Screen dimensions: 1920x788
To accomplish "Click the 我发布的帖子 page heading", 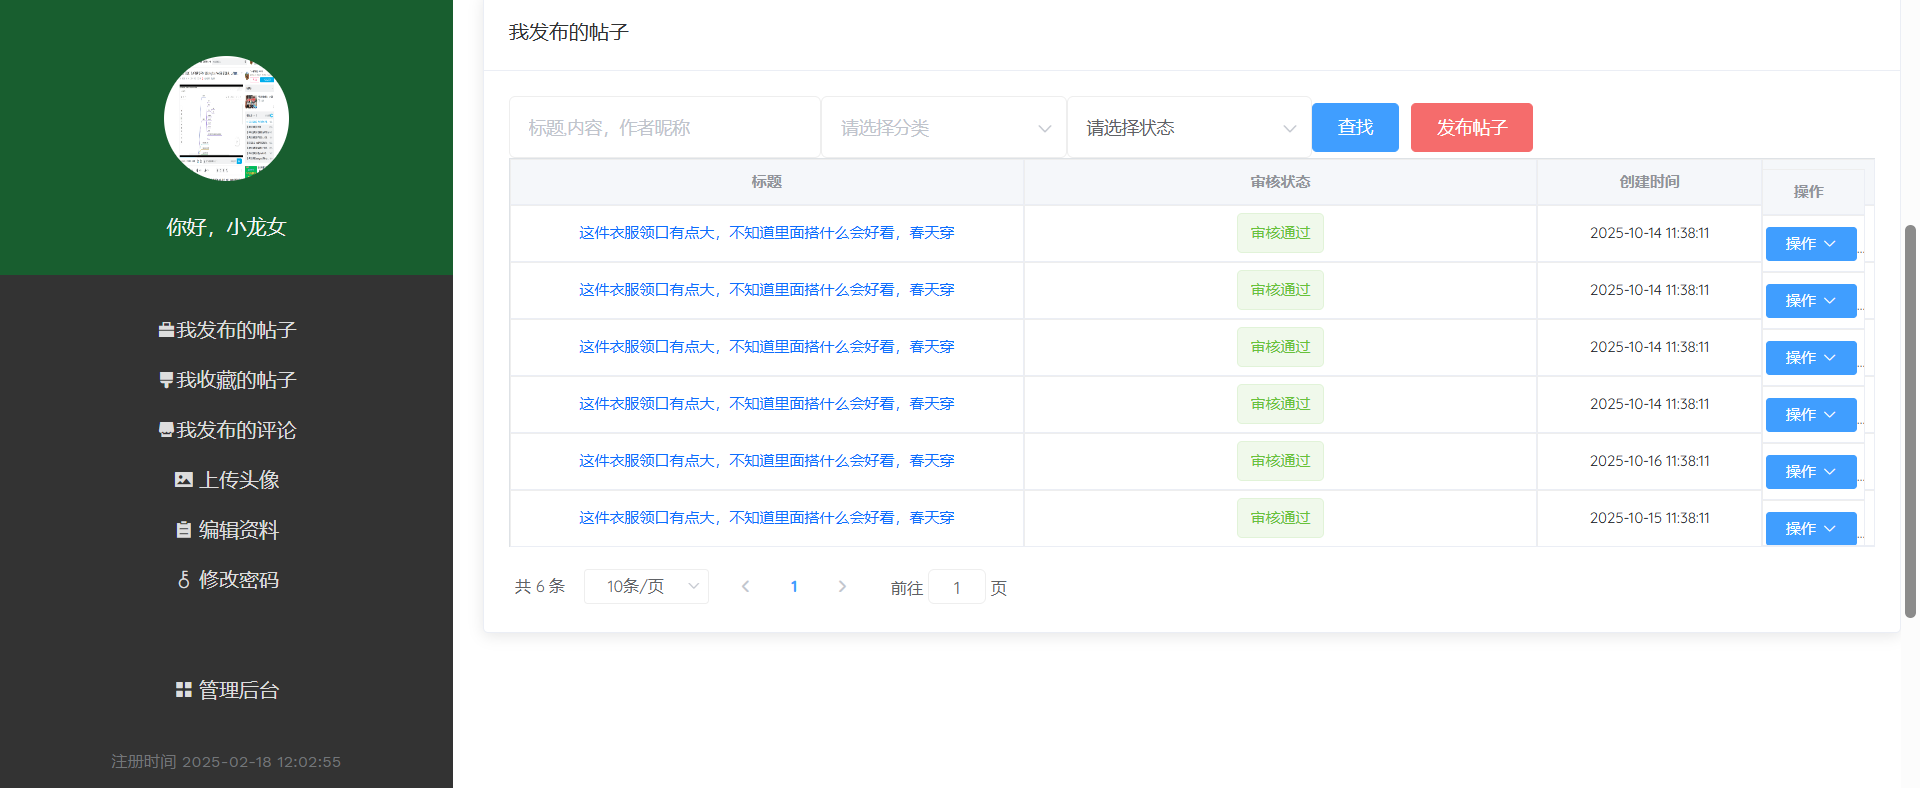I will [568, 32].
